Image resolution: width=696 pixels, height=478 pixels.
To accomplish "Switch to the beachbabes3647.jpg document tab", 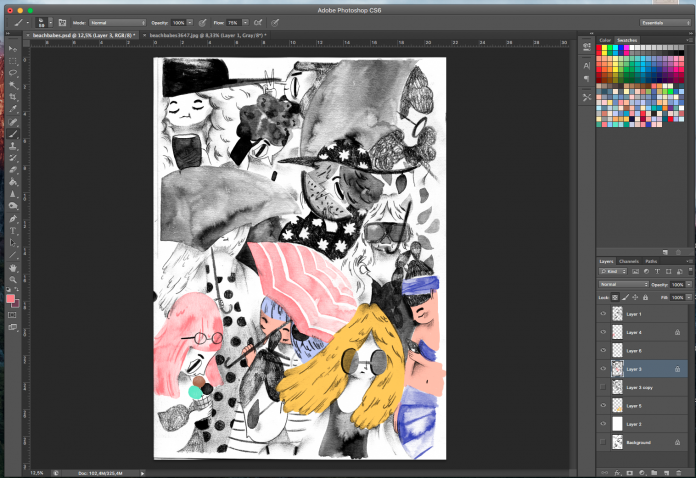I will click(208, 35).
